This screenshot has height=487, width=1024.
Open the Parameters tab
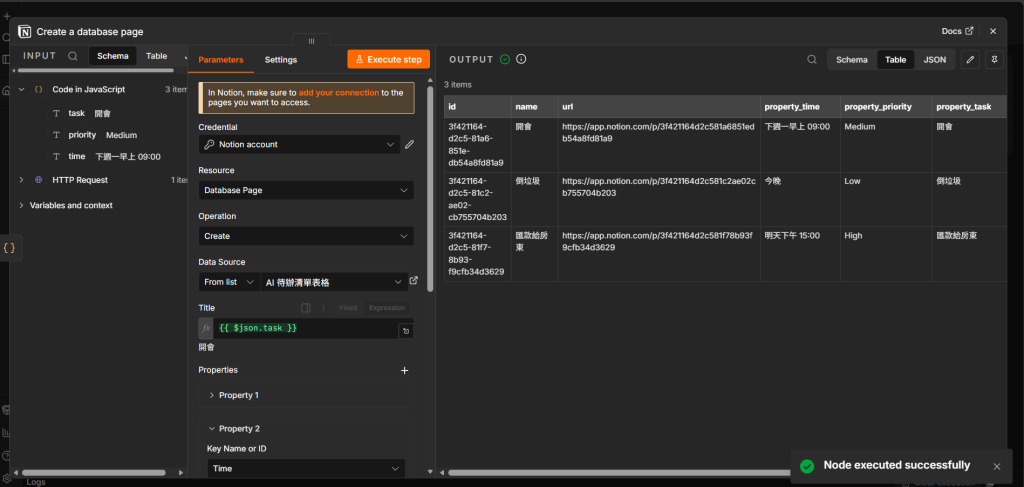tap(221, 59)
